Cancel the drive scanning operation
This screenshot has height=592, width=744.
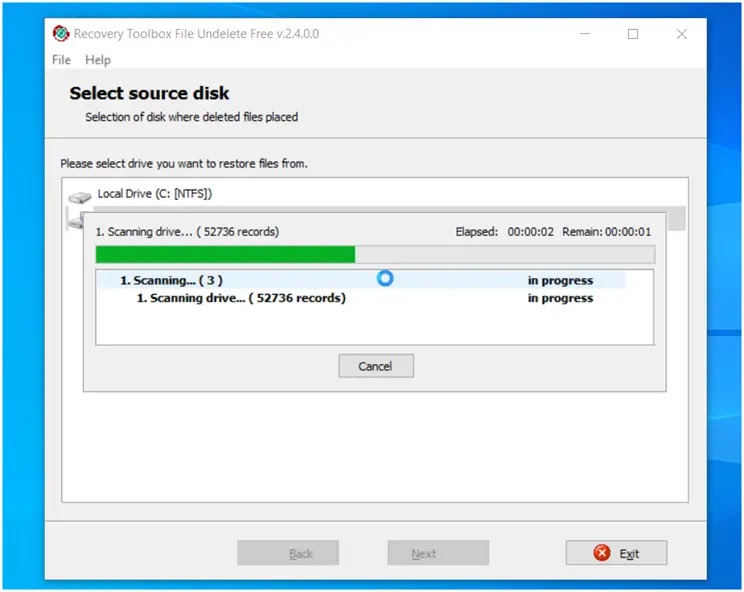(x=376, y=366)
